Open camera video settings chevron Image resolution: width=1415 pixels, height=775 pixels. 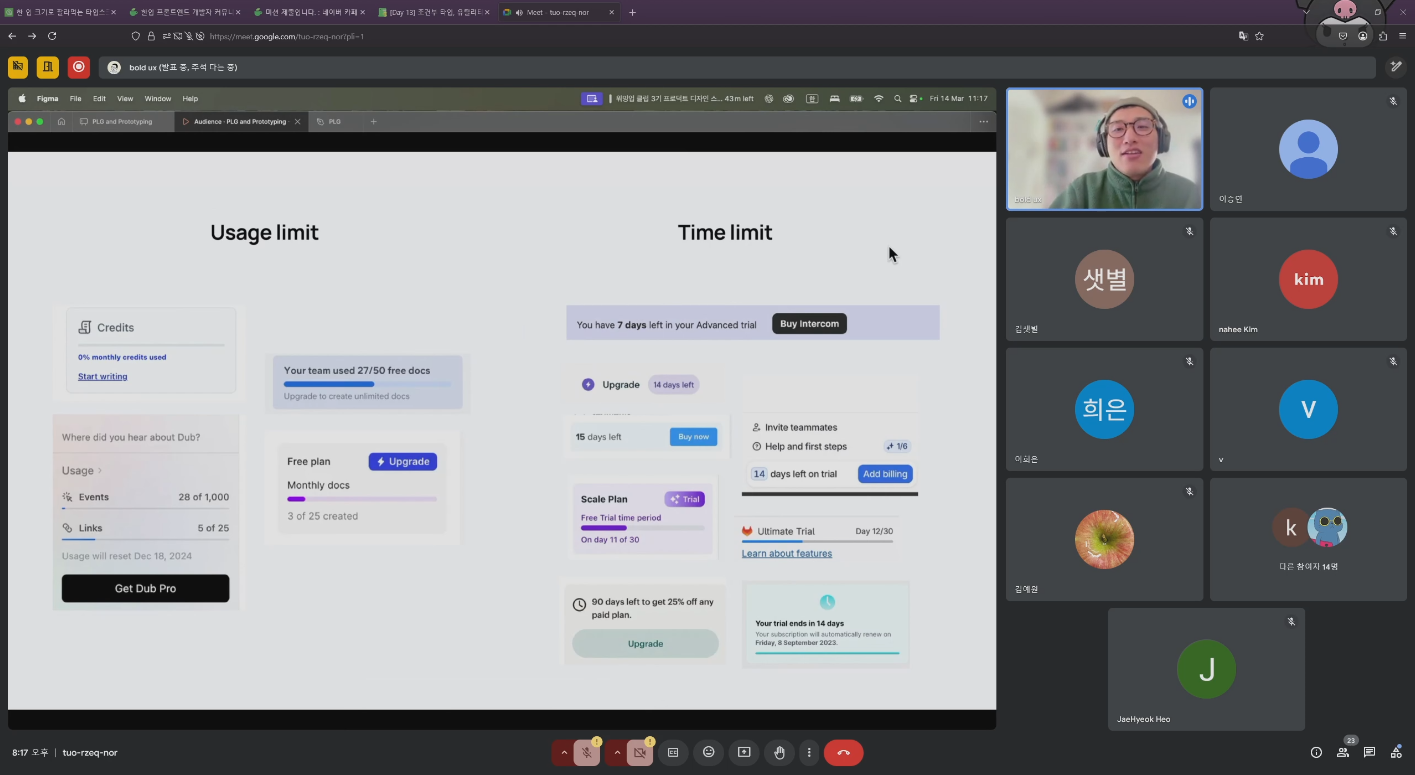pos(617,753)
